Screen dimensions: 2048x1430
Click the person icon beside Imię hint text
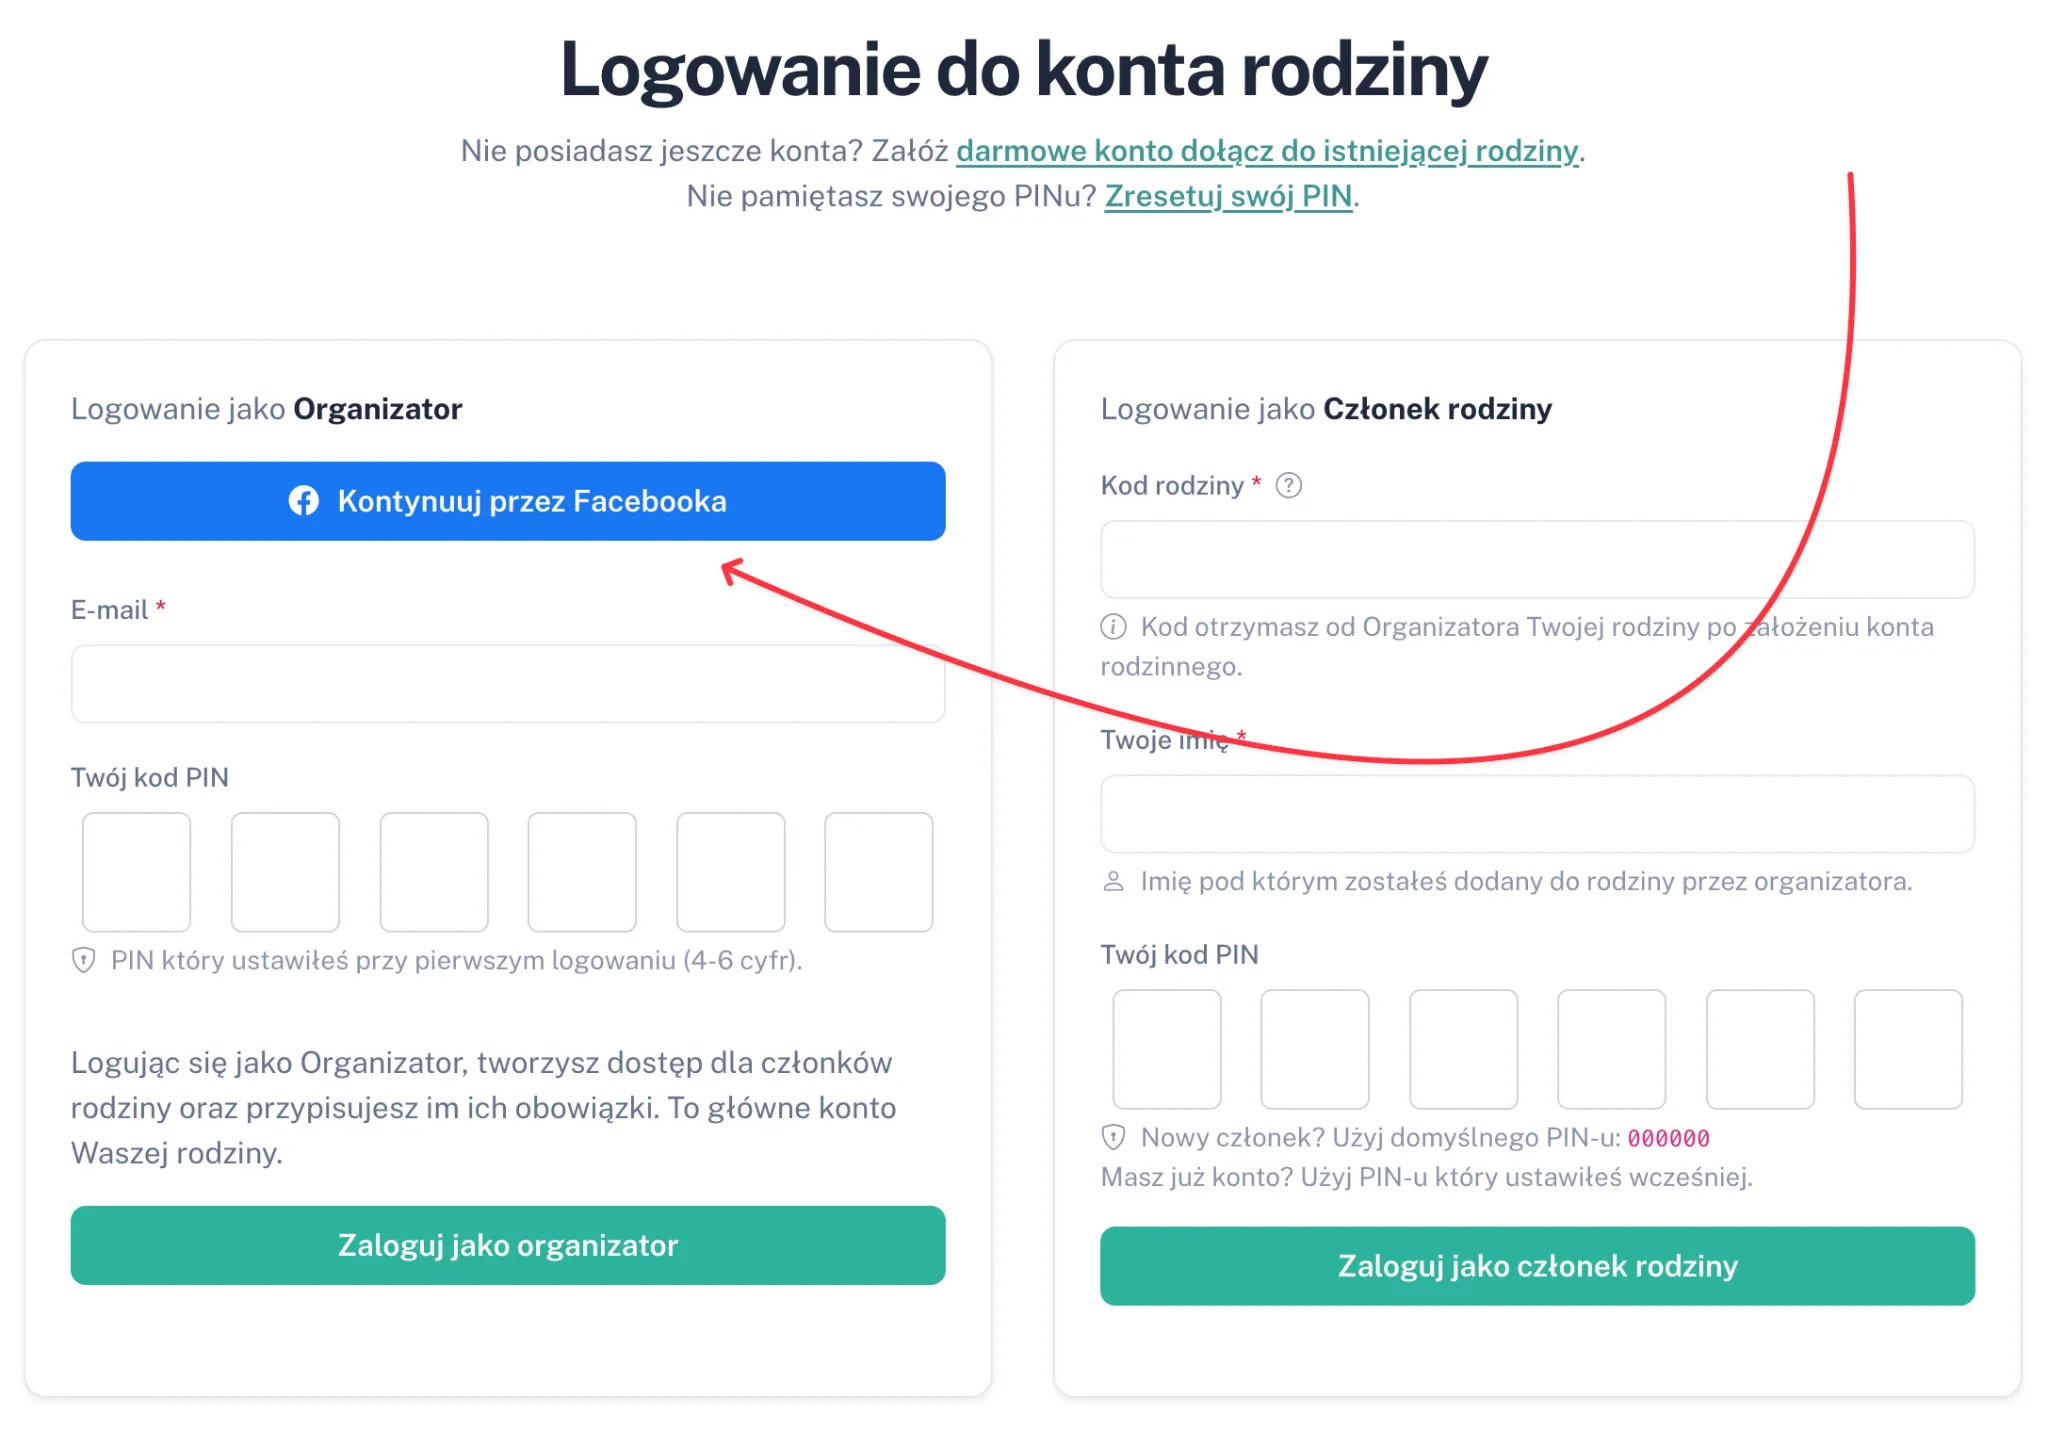point(1114,881)
